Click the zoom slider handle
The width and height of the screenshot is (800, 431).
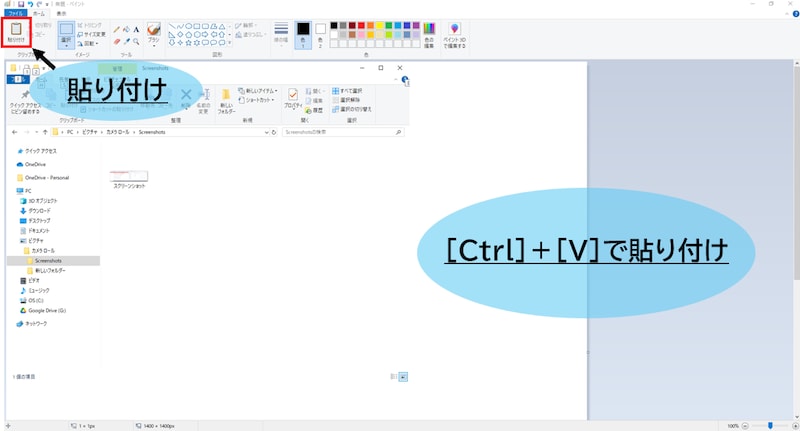click(770, 426)
